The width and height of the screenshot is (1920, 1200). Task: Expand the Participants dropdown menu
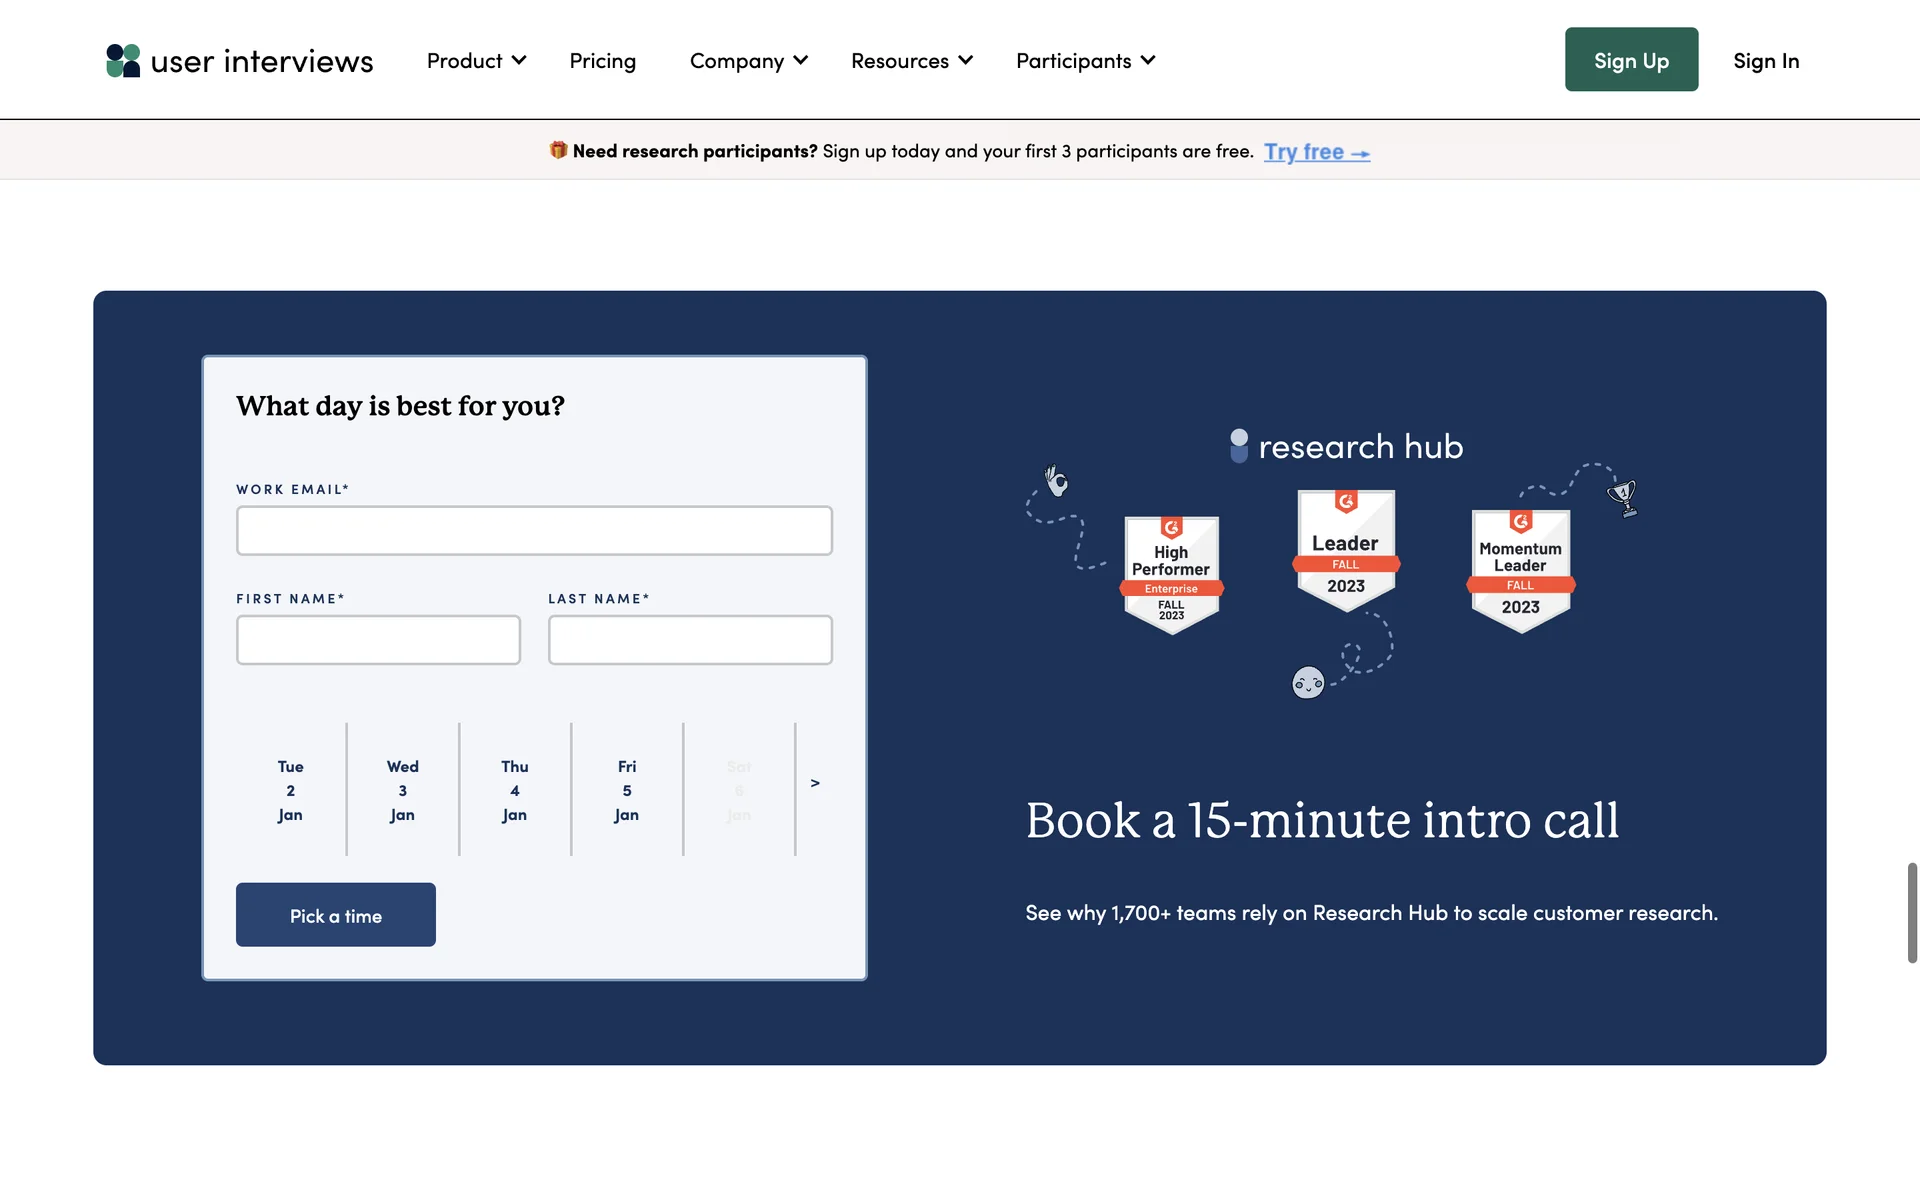1085,61
